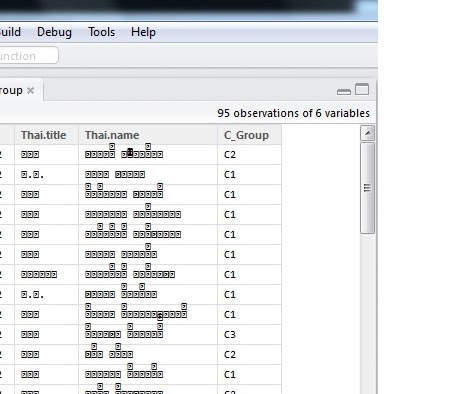This screenshot has width=451, height=394.
Task: Open the Help menu
Action: click(143, 32)
